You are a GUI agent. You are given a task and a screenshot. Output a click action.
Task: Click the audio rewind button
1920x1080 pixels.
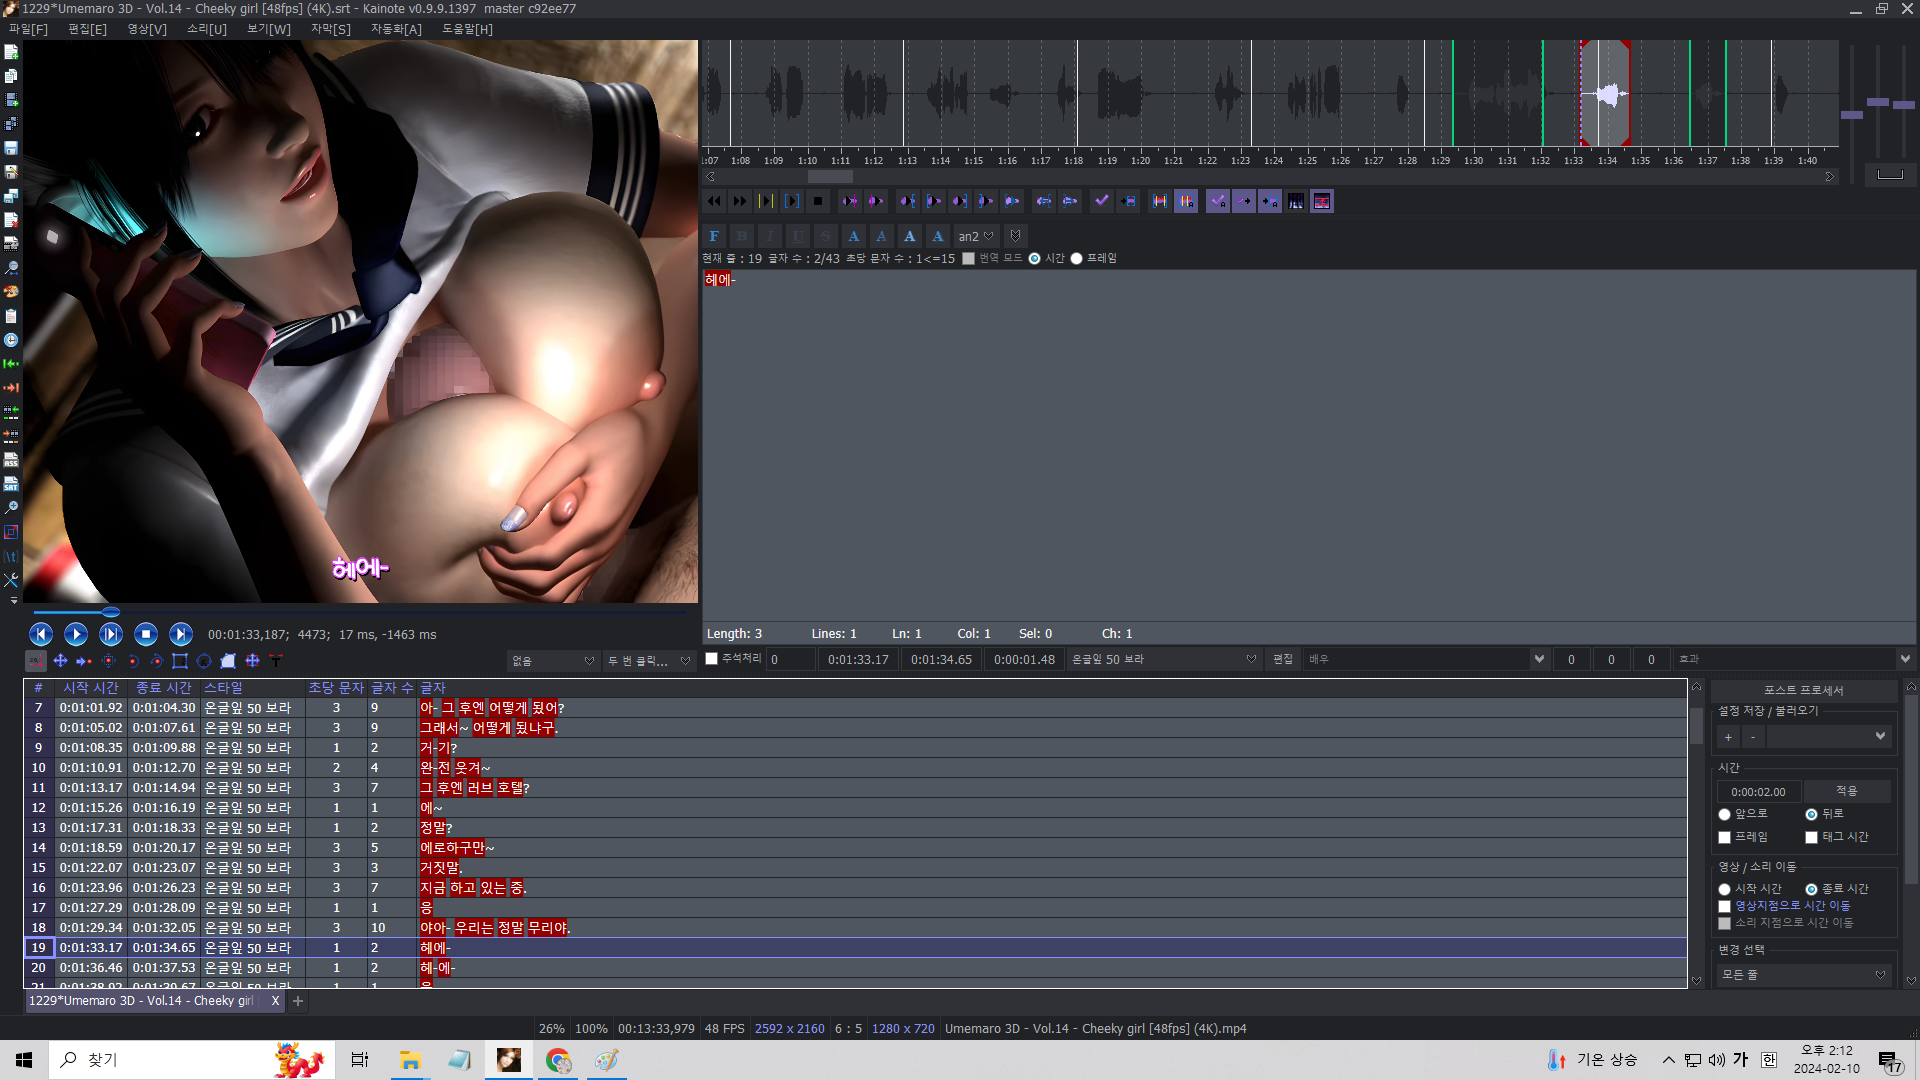point(714,201)
